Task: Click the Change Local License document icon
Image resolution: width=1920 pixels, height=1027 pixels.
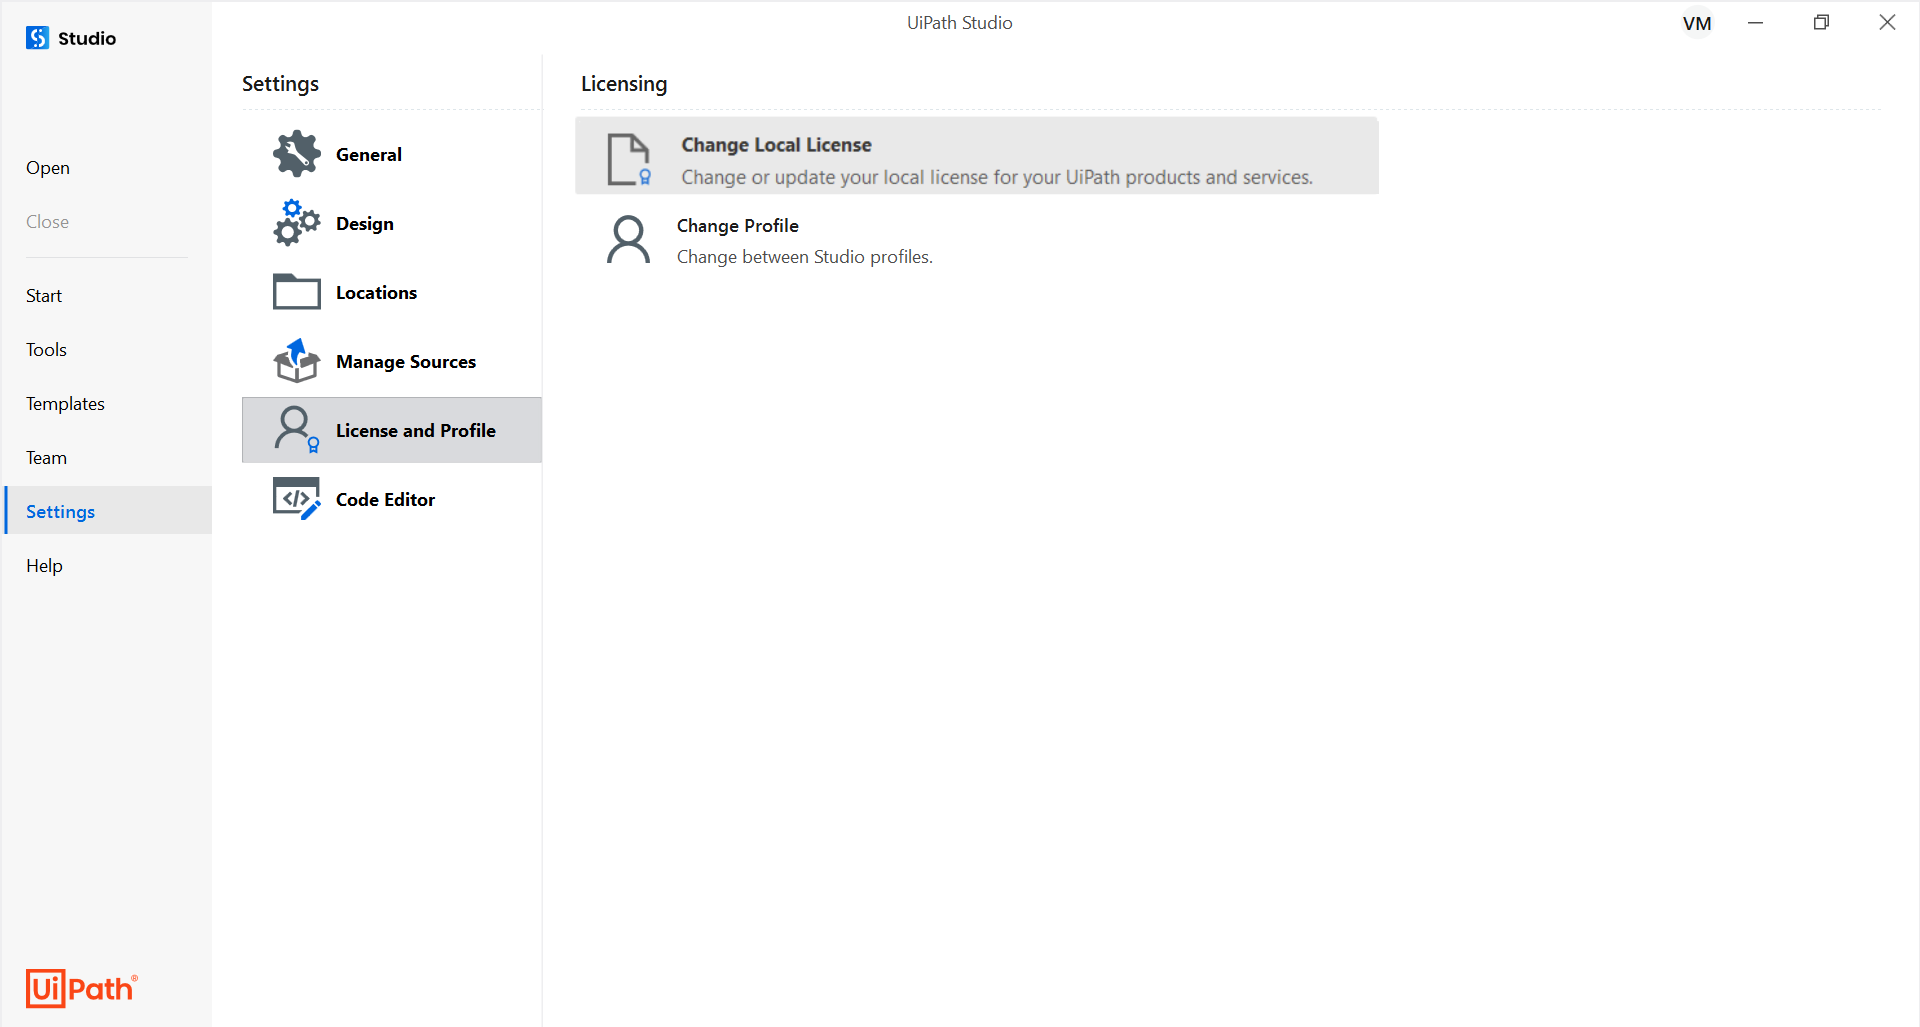Action: [x=628, y=159]
